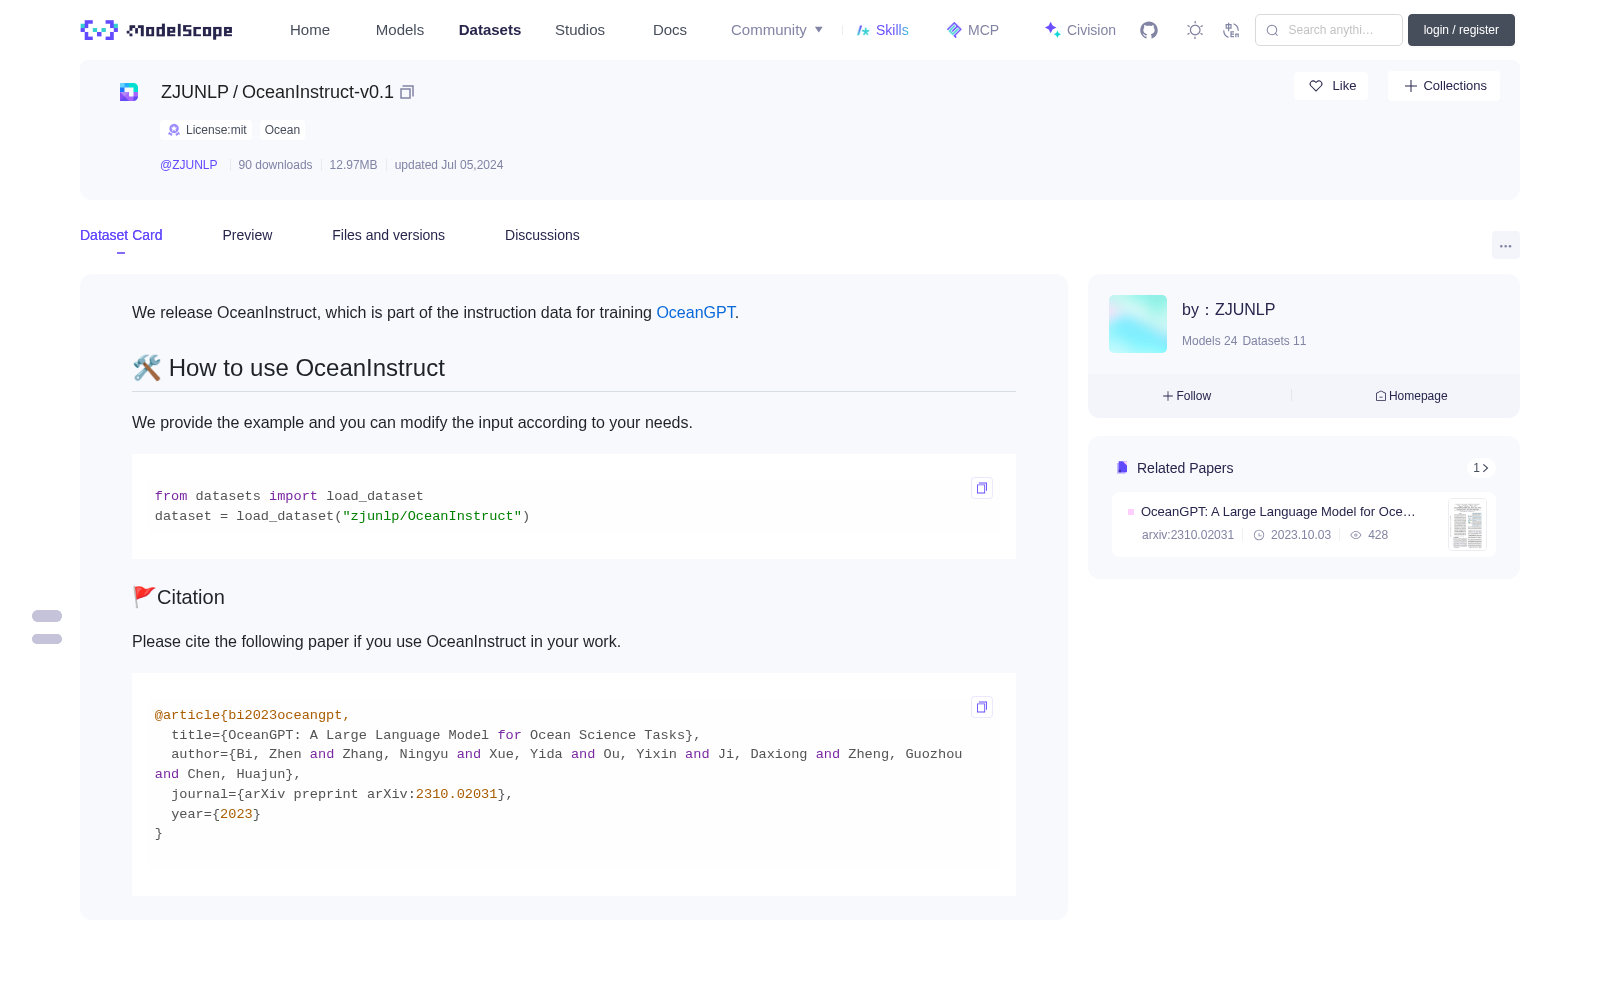Switch to Files and versions tab
1600x1000 pixels.
pos(388,235)
